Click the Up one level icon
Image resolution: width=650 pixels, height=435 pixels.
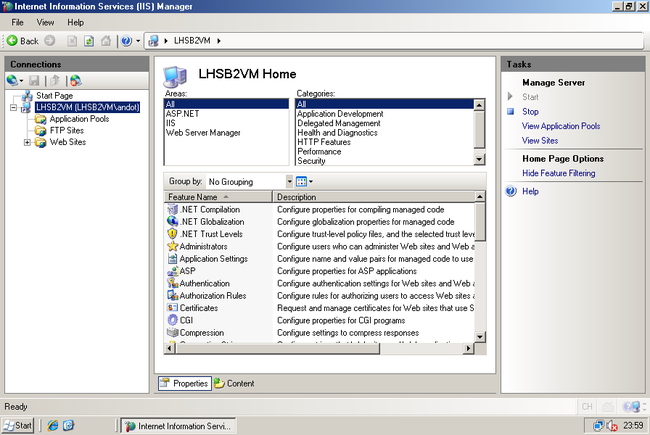pos(55,80)
